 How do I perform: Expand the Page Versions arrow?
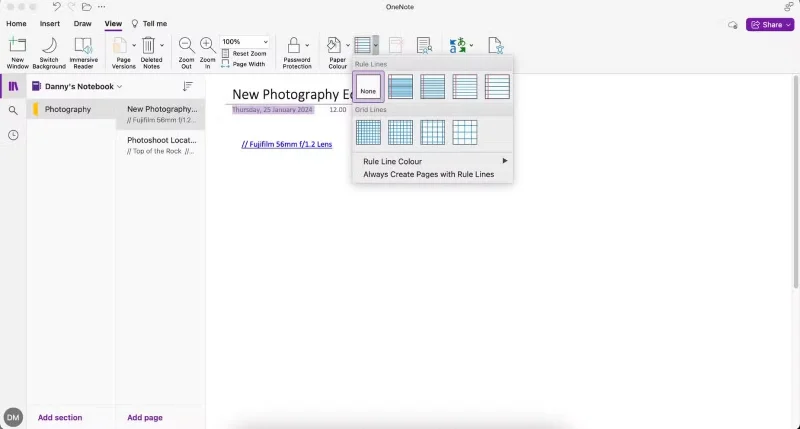tap(134, 45)
